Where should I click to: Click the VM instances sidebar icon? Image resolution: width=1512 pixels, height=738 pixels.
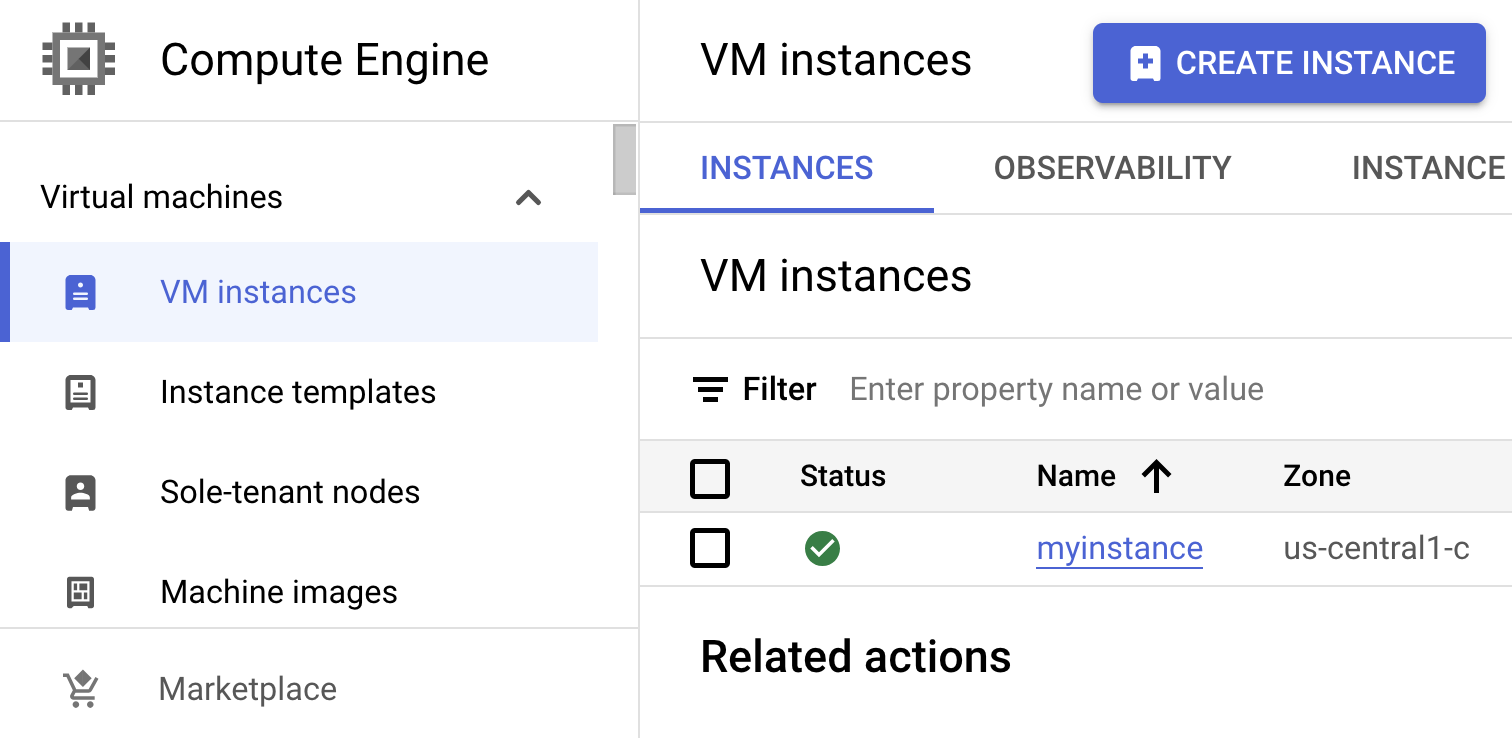[x=80, y=292]
